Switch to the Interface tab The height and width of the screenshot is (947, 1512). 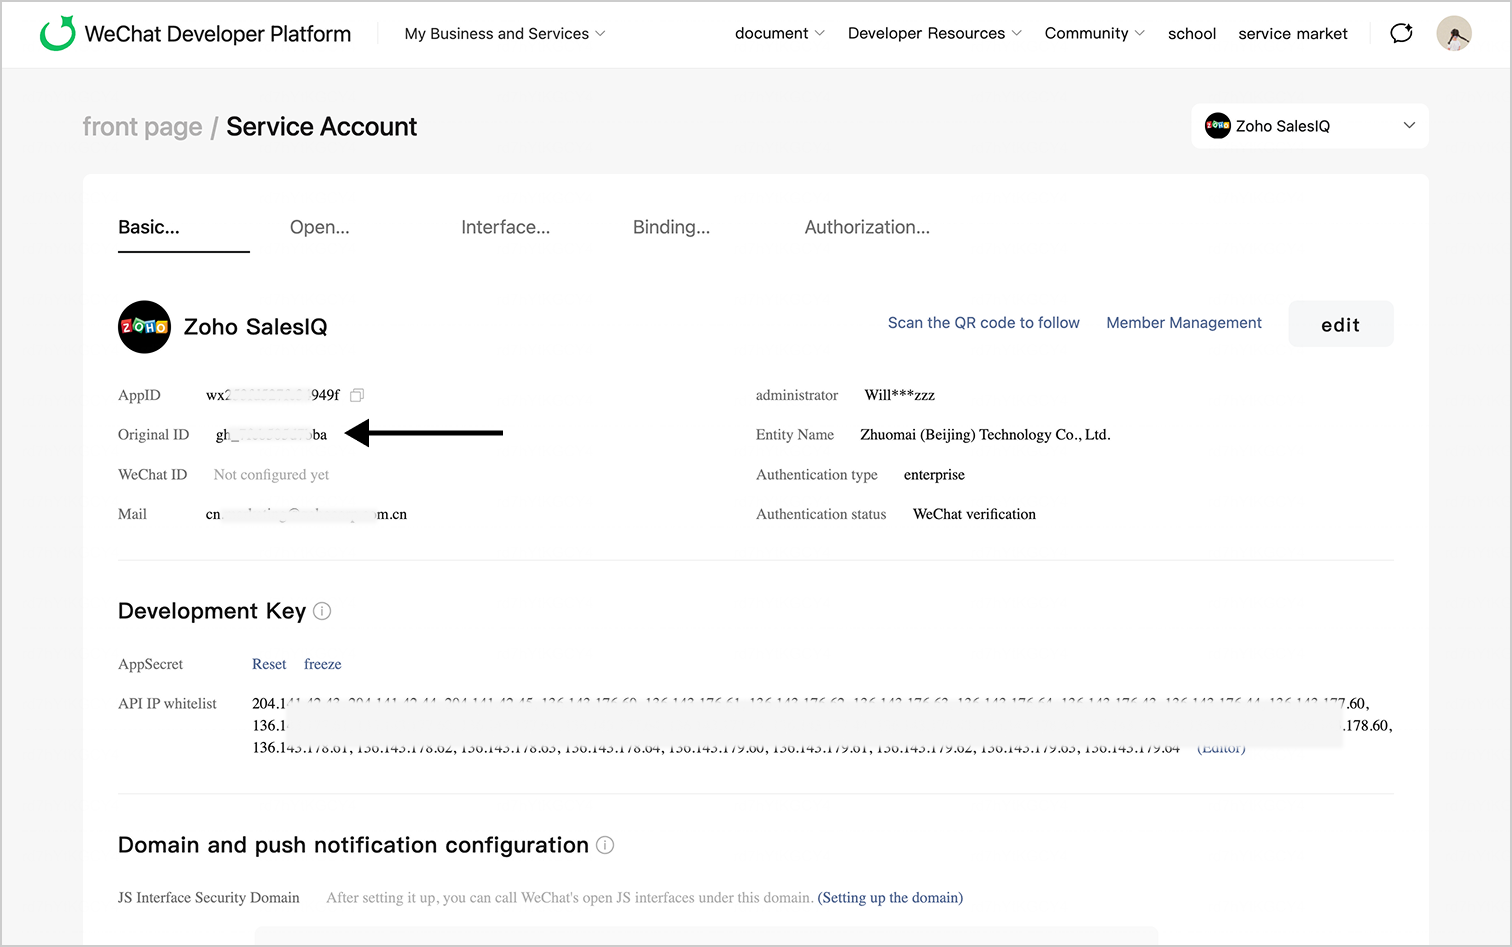click(505, 227)
